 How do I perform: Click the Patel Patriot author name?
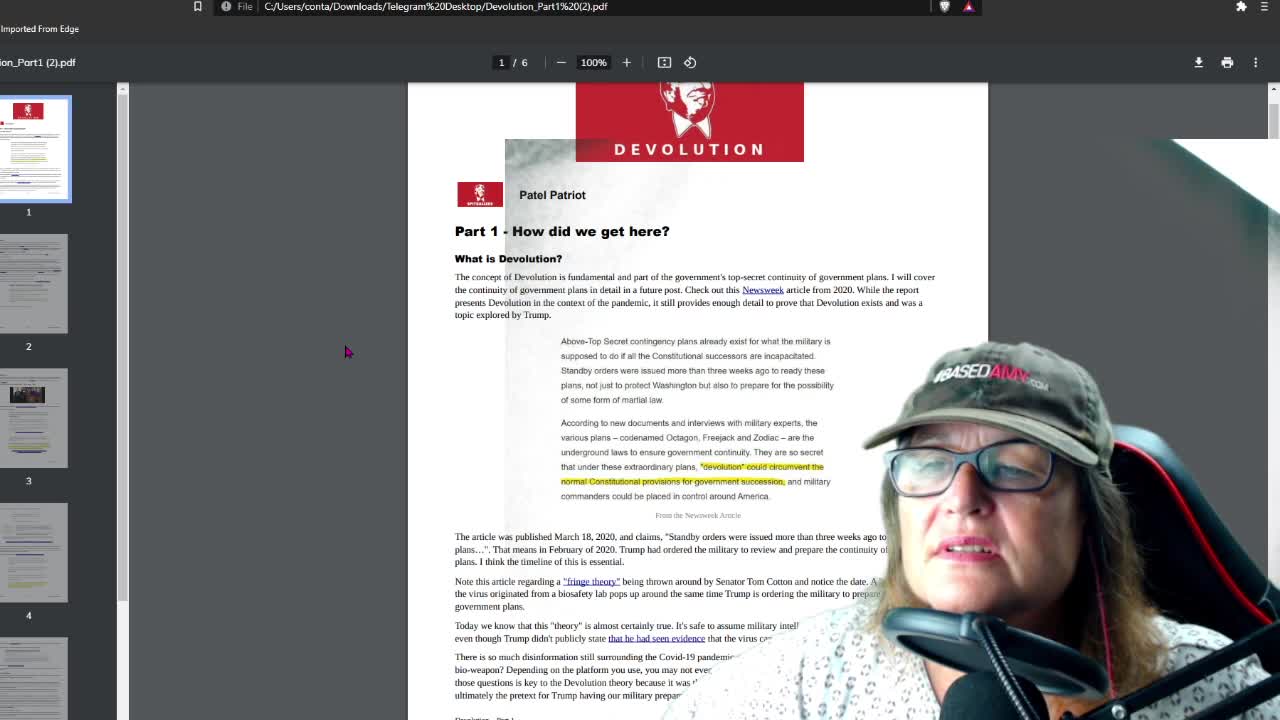coord(552,196)
